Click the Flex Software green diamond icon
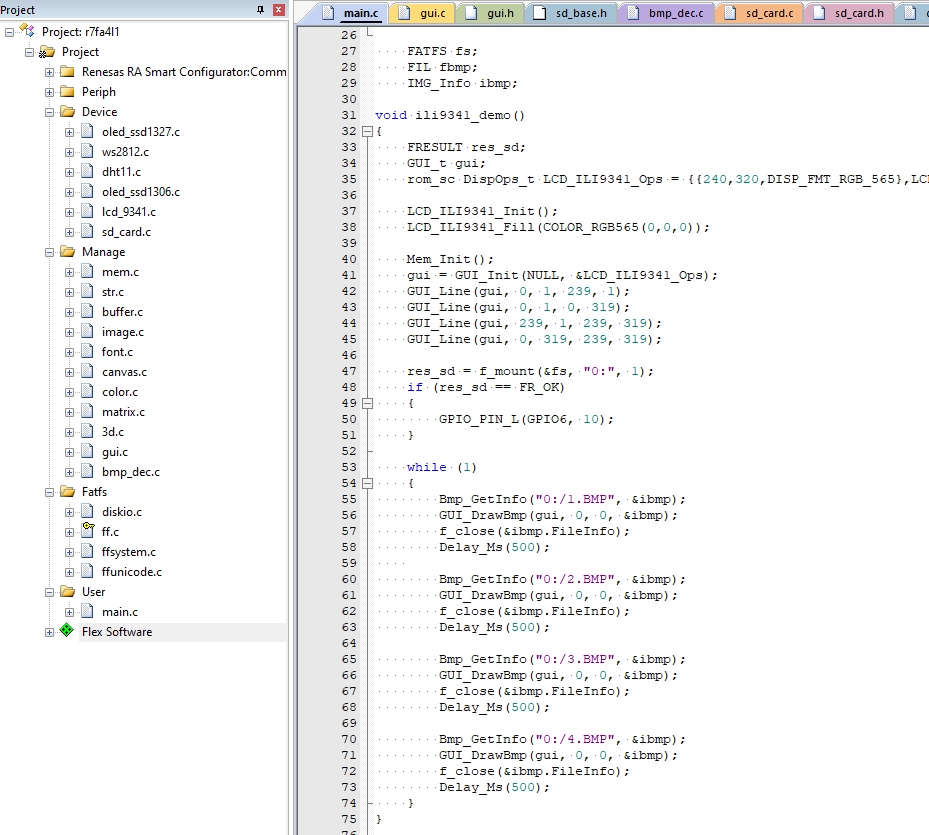Viewport: 929px width, 835px height. [67, 631]
